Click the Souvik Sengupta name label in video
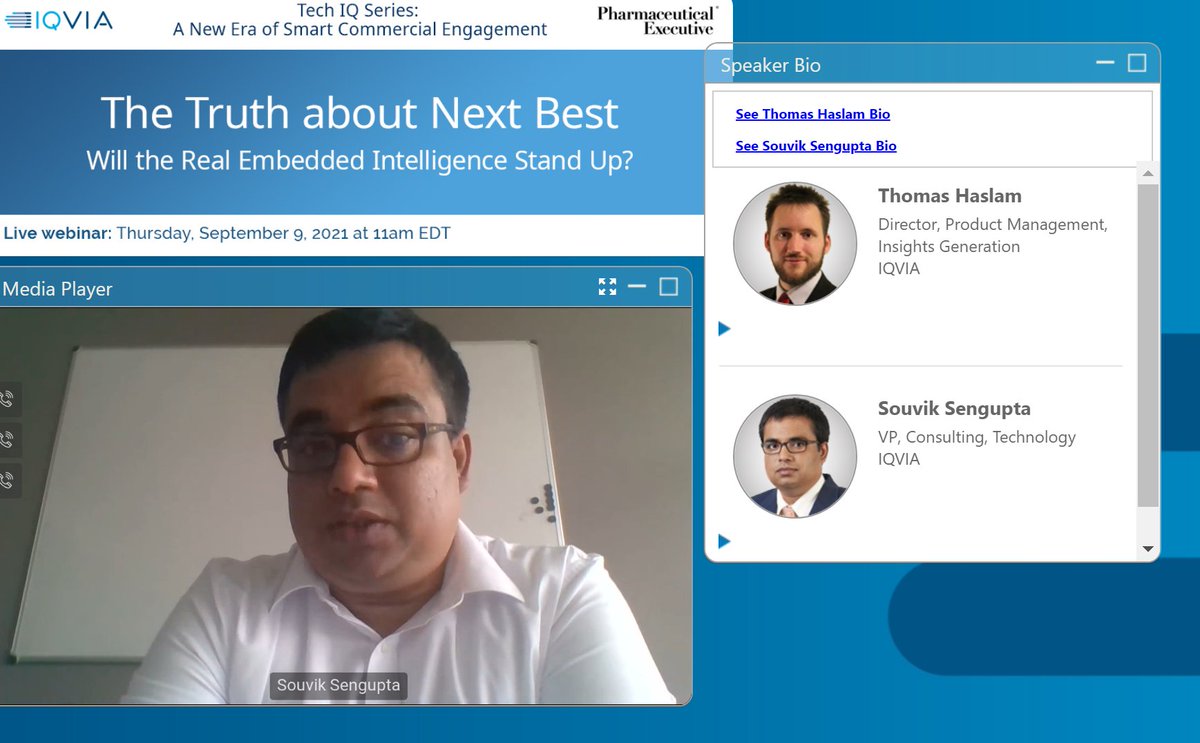 (x=338, y=686)
